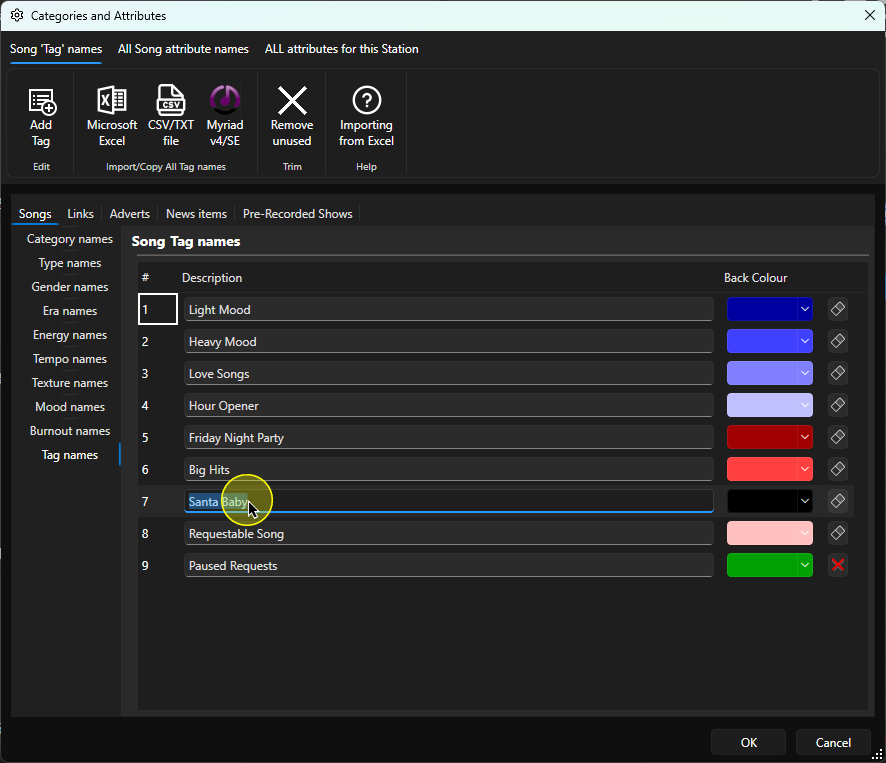Click the Big Hits red colour swatch
The width and height of the screenshot is (886, 763).
pyautogui.click(x=762, y=469)
